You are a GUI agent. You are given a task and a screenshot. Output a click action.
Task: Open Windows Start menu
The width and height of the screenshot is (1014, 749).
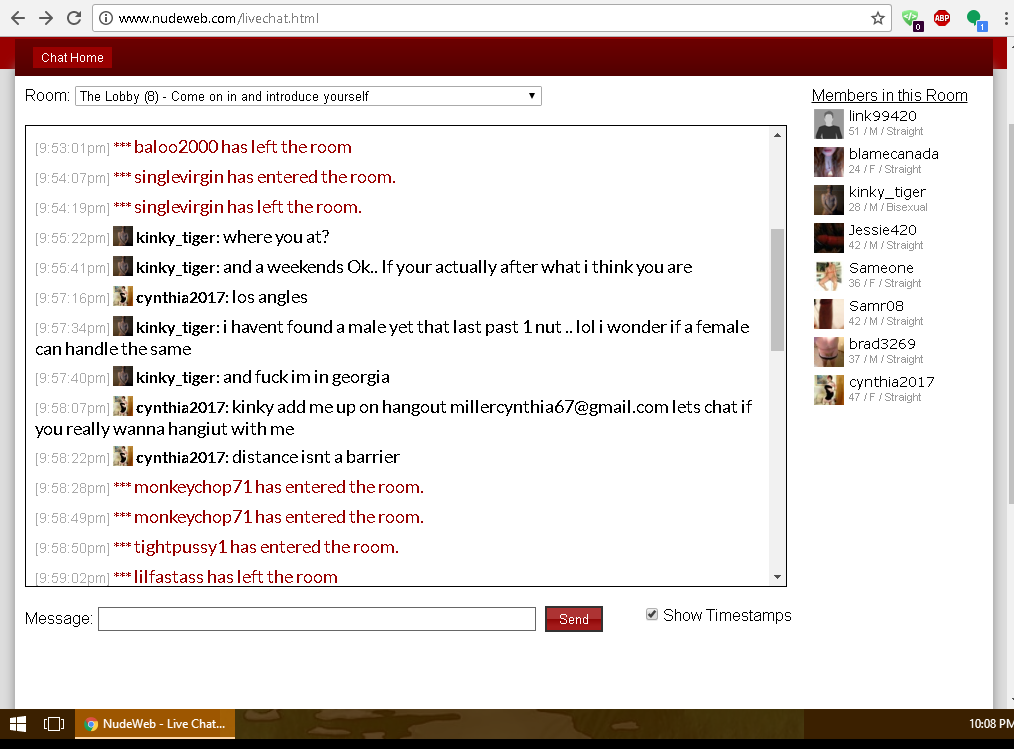tap(18, 723)
